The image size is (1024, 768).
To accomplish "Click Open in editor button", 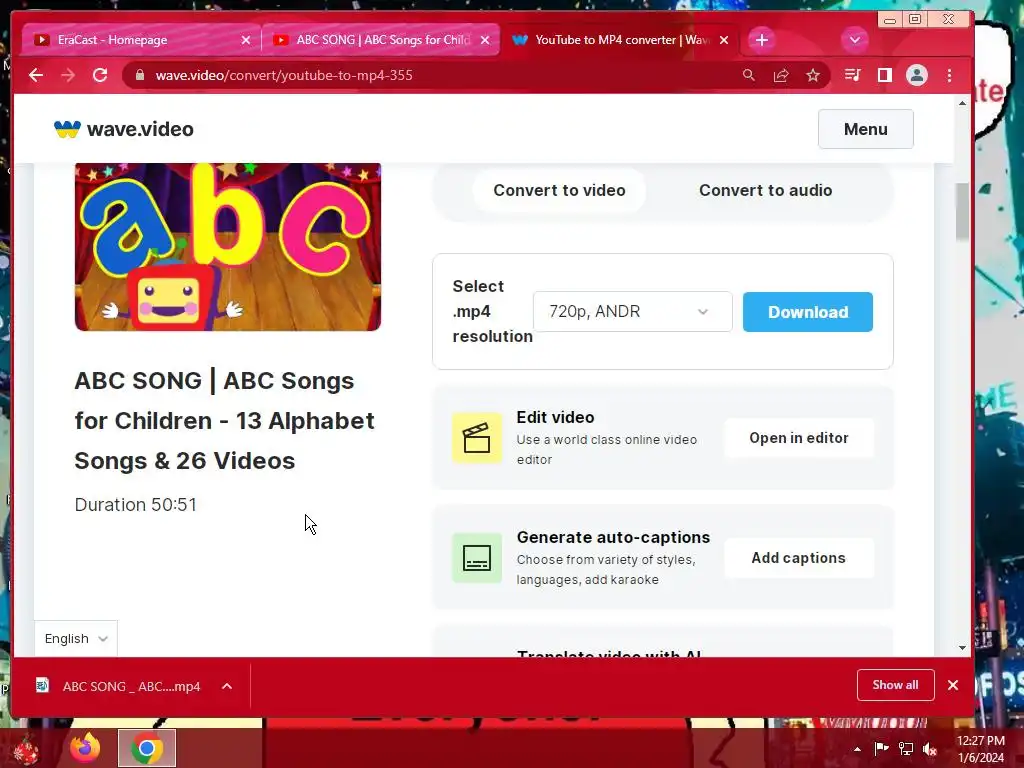I will [x=799, y=438].
